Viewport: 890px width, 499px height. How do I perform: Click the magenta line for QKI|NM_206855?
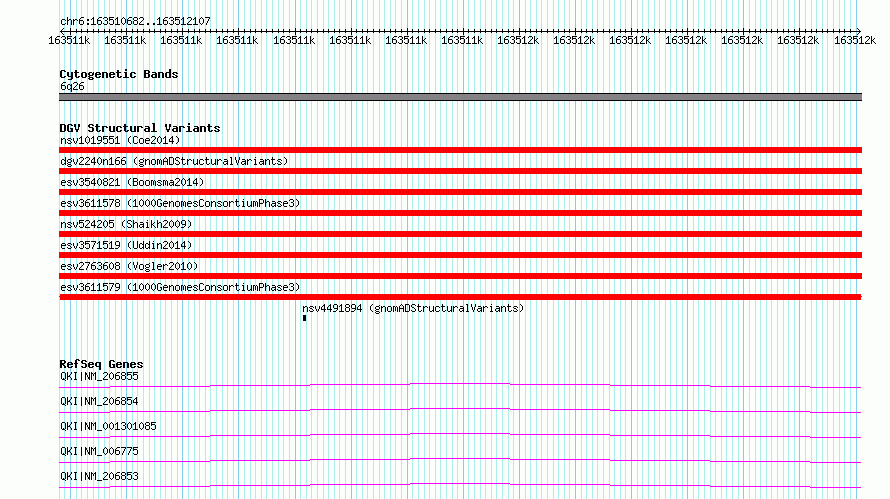[x=460, y=385]
